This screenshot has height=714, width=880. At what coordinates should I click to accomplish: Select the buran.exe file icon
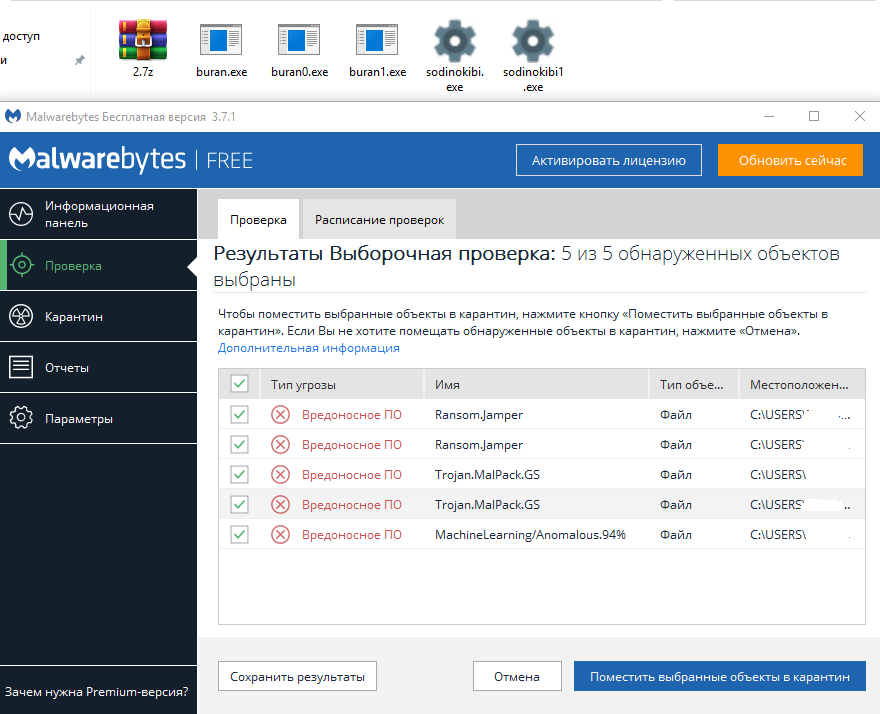click(221, 40)
